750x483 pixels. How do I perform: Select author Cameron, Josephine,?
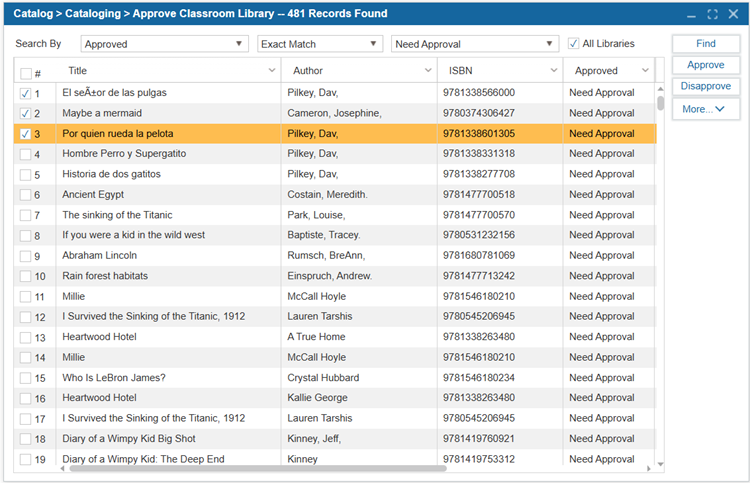tap(334, 113)
